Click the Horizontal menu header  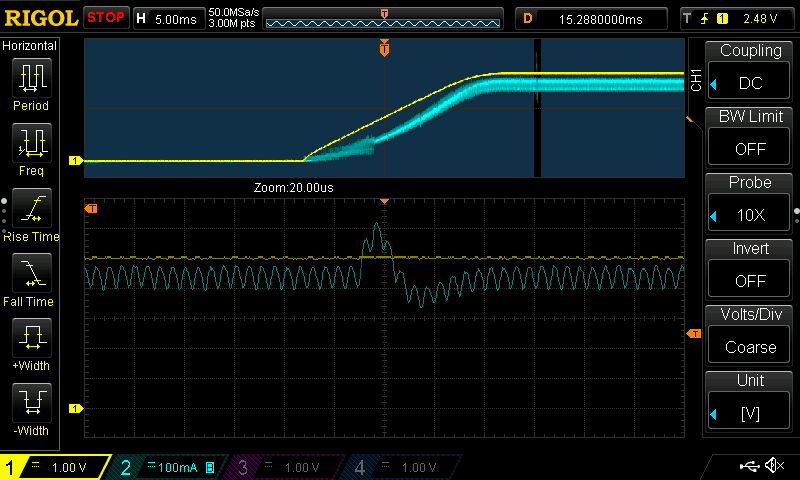[x=29, y=46]
